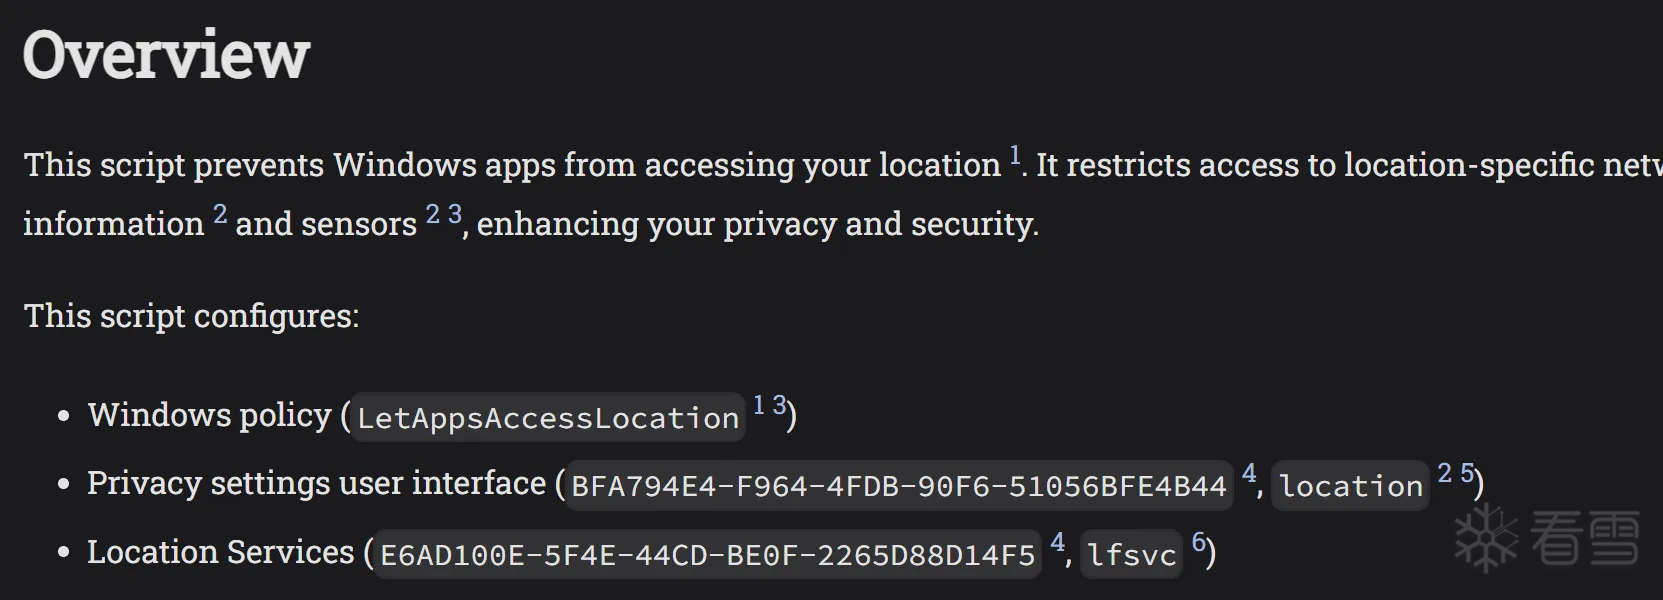Click the lfsvc inline code label

[1131, 555]
